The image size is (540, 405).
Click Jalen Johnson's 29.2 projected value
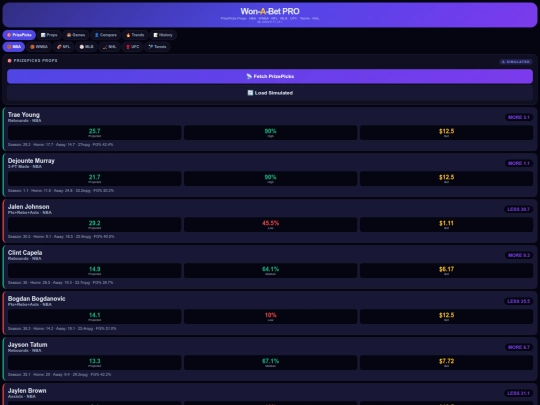[95, 223]
